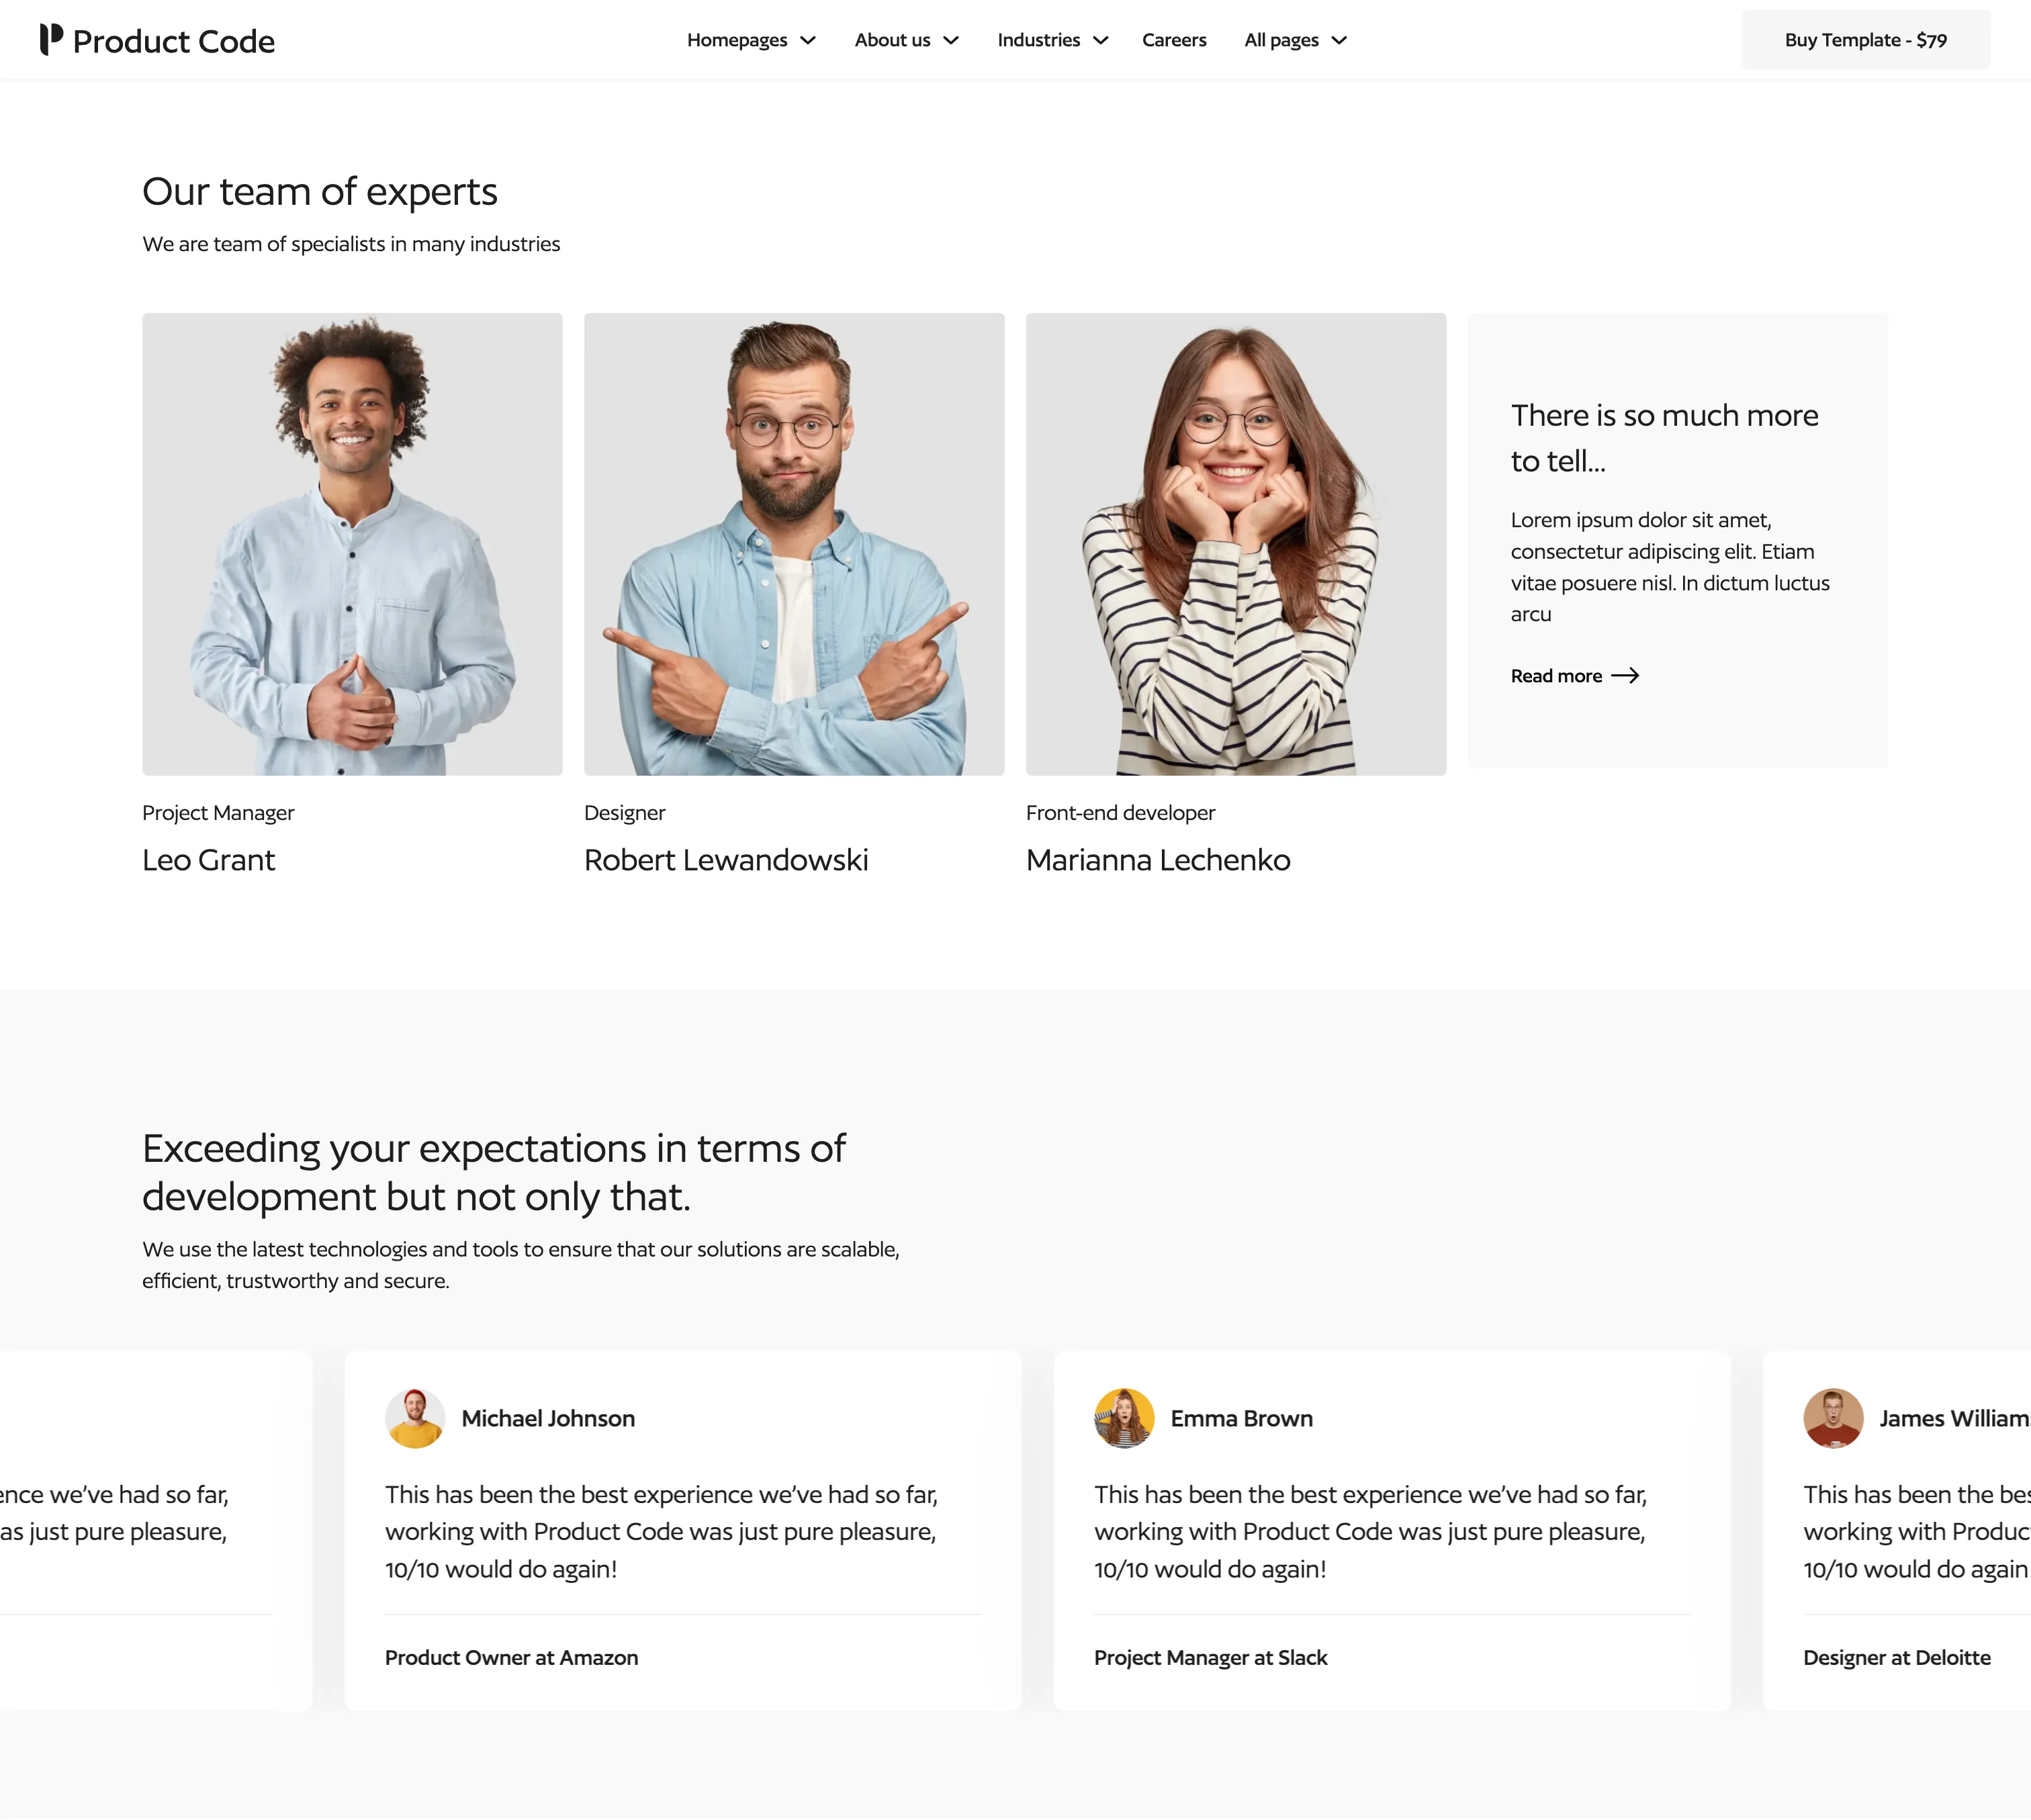Image resolution: width=2031 pixels, height=1820 pixels.
Task: Click Designer at Deloitte text
Action: coord(1896,1657)
